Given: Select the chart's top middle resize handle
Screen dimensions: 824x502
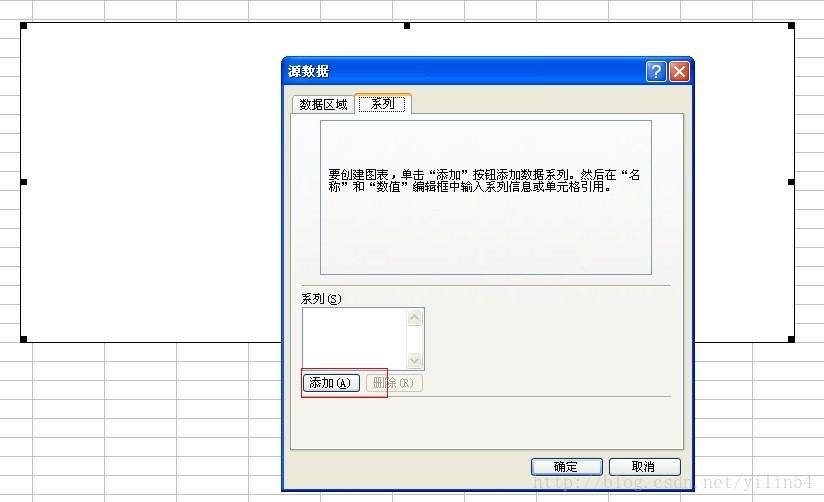Looking at the screenshot, I should tap(407, 25).
